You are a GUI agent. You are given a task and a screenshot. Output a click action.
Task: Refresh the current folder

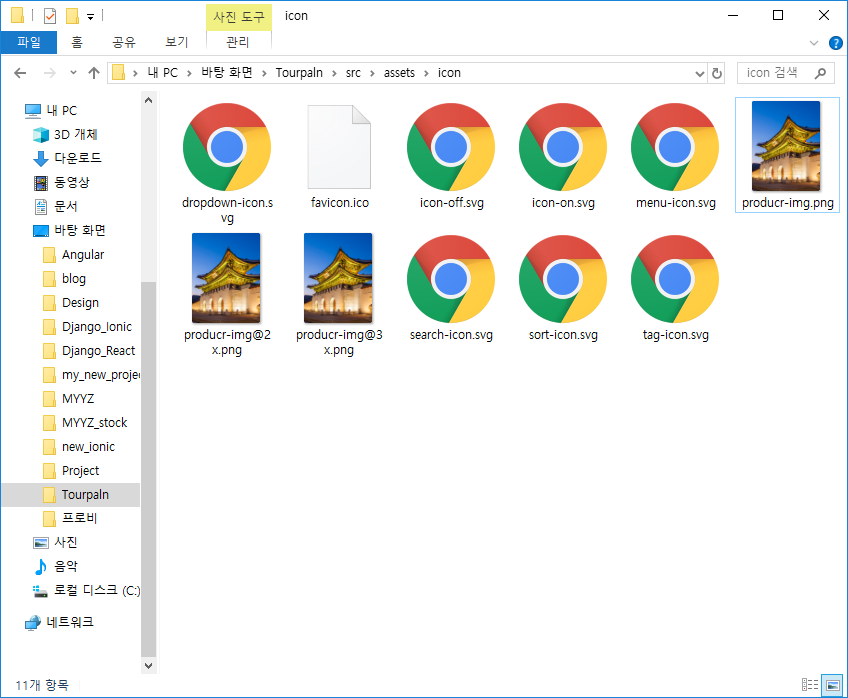point(717,73)
